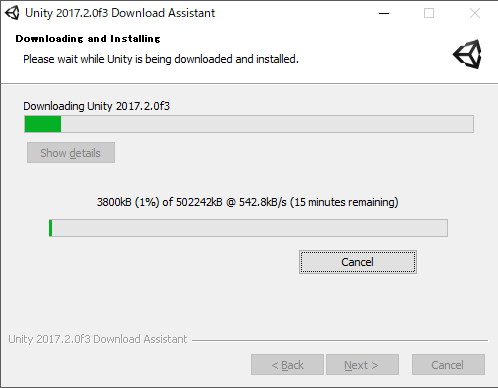This screenshot has width=498, height=388.
Task: Click the Show details button
Action: pyautogui.click(x=71, y=153)
